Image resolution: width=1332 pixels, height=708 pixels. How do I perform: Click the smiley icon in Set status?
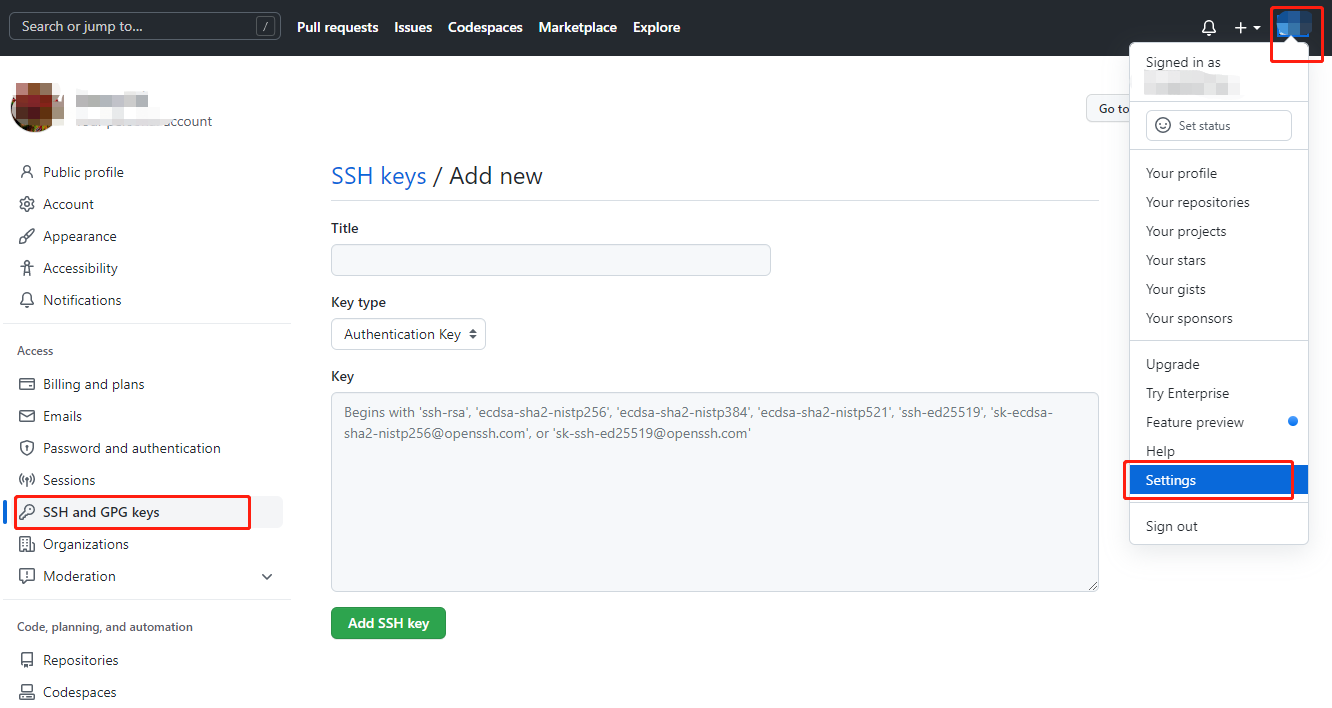(x=1163, y=125)
